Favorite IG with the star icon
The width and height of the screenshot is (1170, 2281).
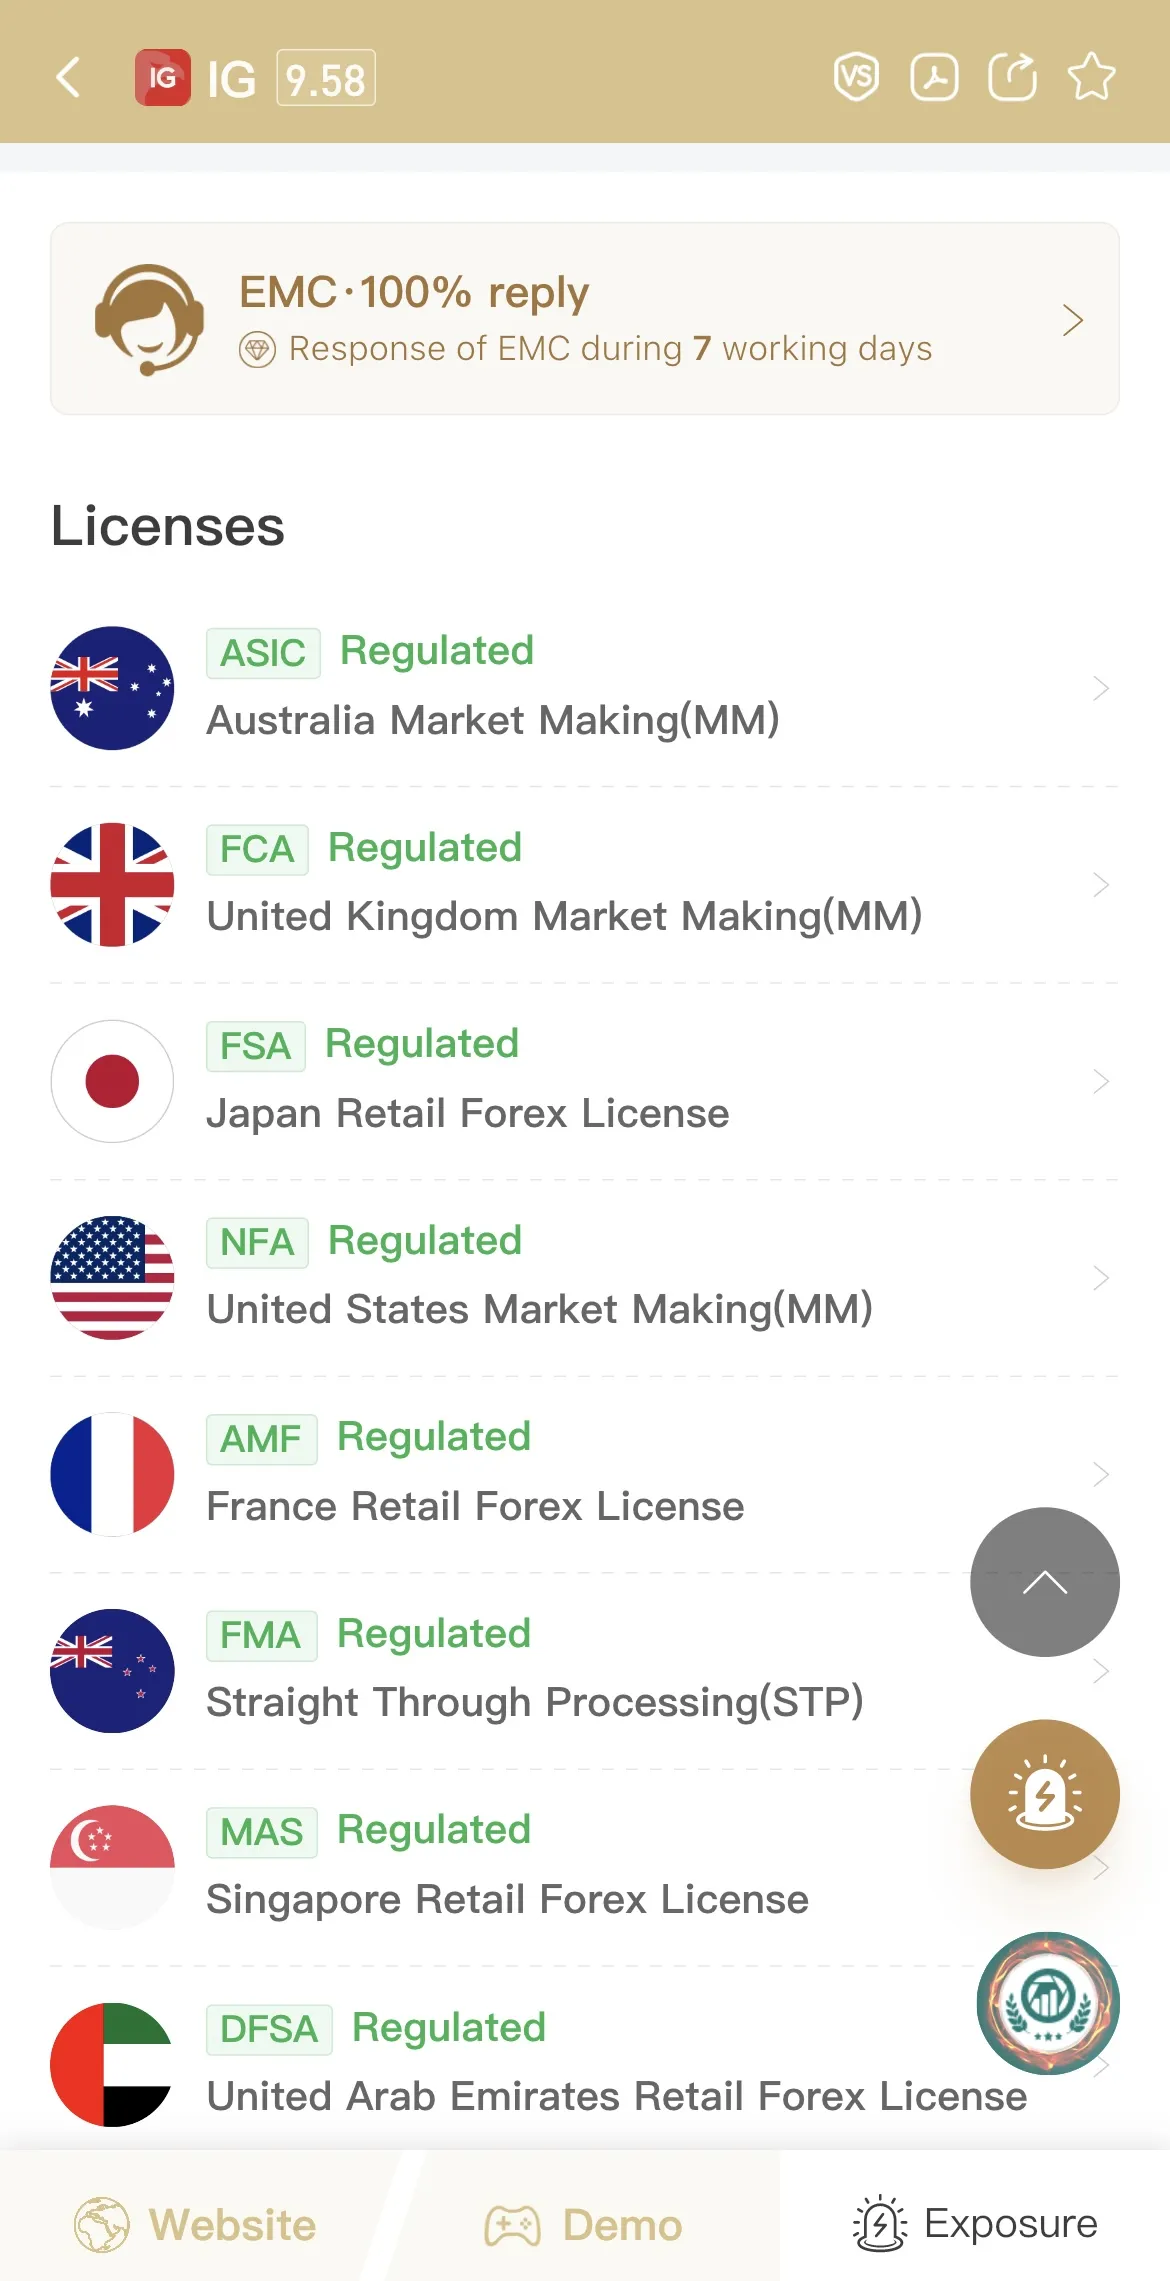coord(1091,77)
